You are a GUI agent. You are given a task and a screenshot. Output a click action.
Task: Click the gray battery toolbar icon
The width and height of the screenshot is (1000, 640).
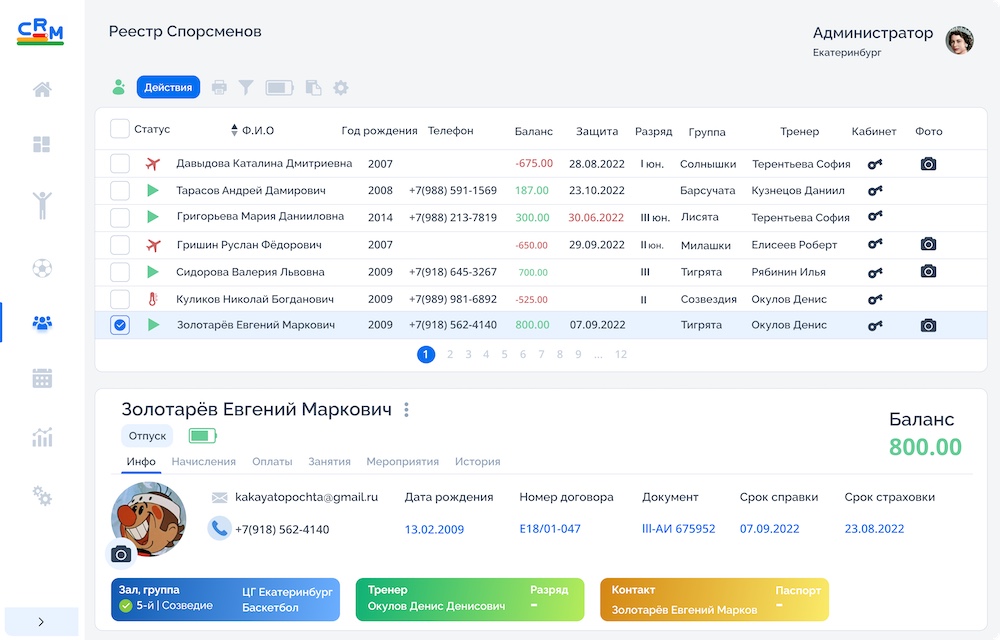point(279,87)
